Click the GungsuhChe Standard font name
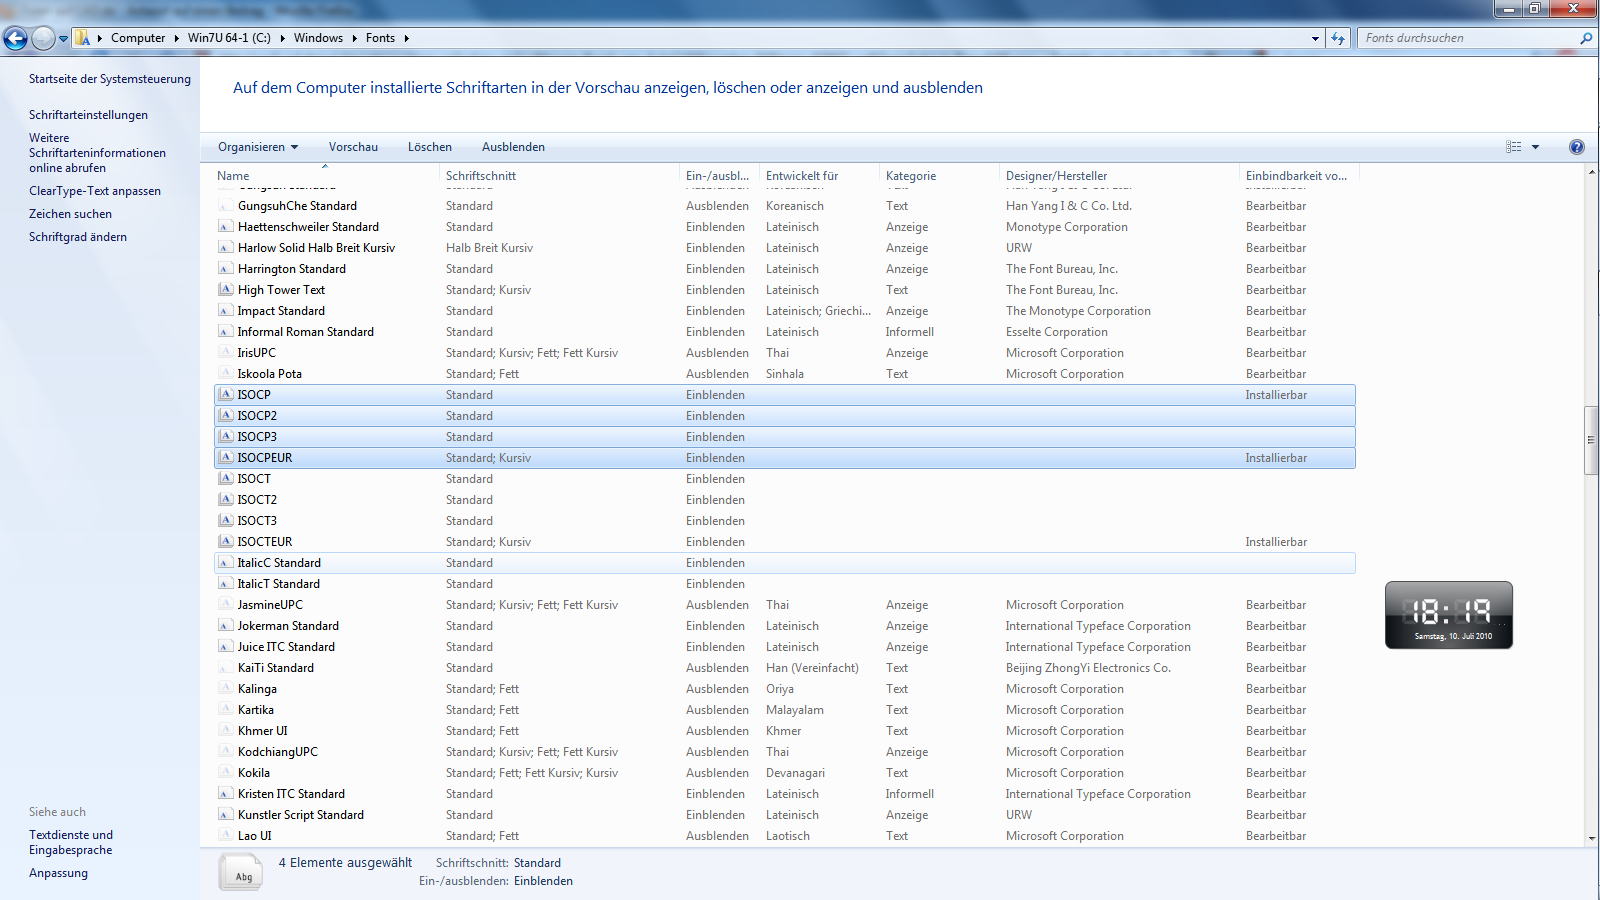This screenshot has height=900, width=1600. pyautogui.click(x=297, y=206)
